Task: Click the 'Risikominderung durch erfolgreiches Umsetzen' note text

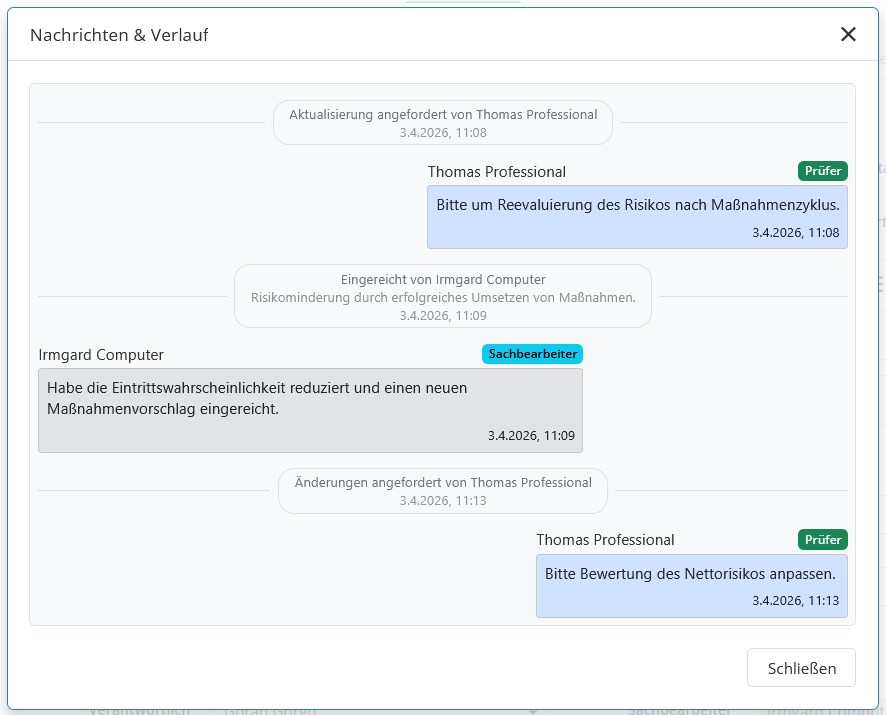Action: [x=443, y=297]
